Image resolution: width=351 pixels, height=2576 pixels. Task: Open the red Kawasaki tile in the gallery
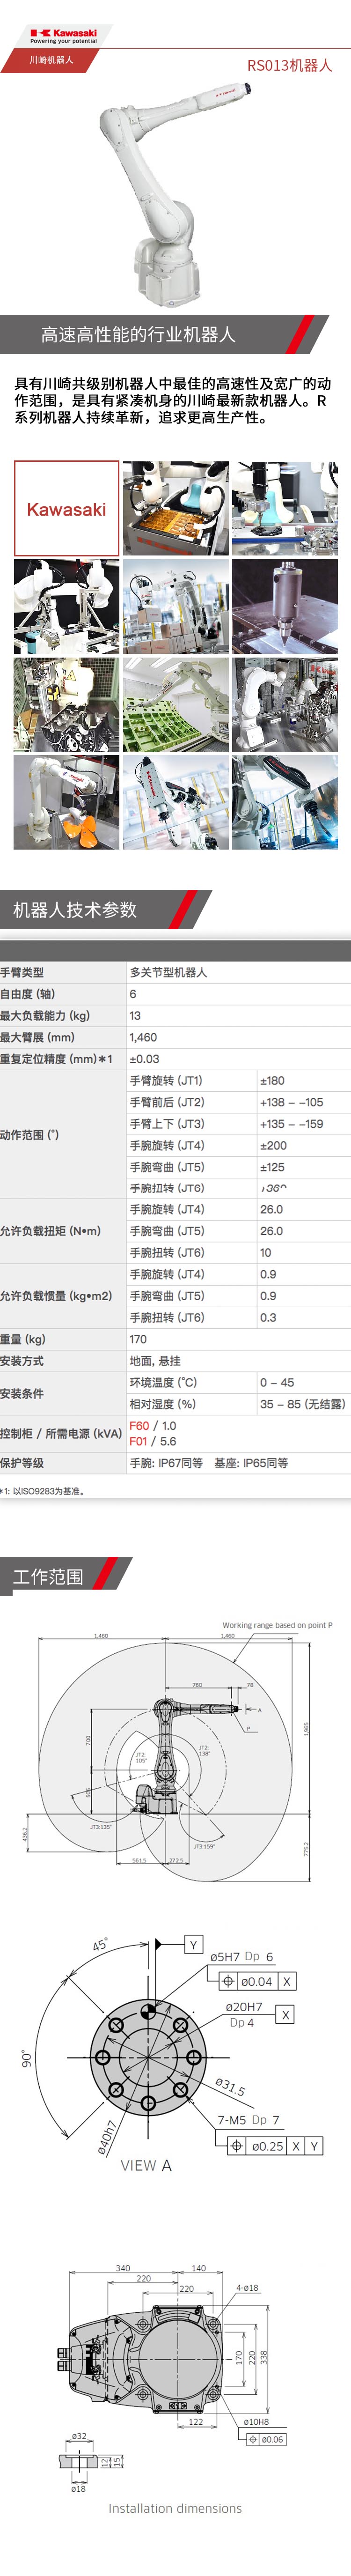coord(66,508)
